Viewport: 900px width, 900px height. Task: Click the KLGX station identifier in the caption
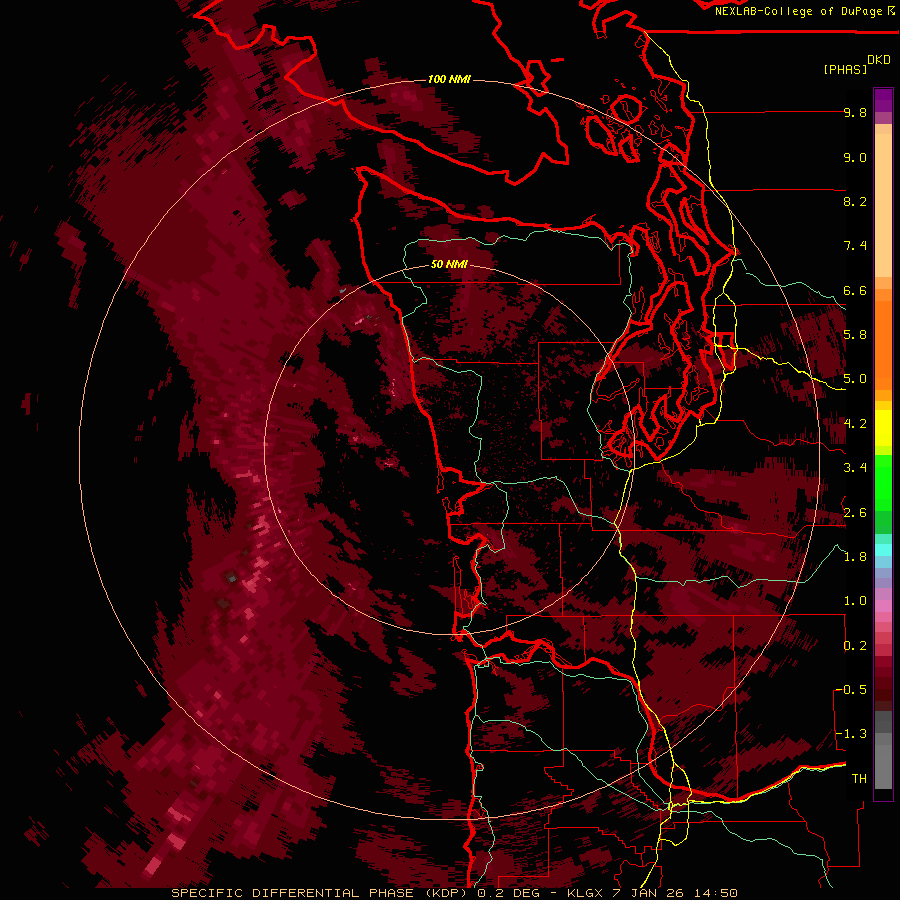(585, 893)
